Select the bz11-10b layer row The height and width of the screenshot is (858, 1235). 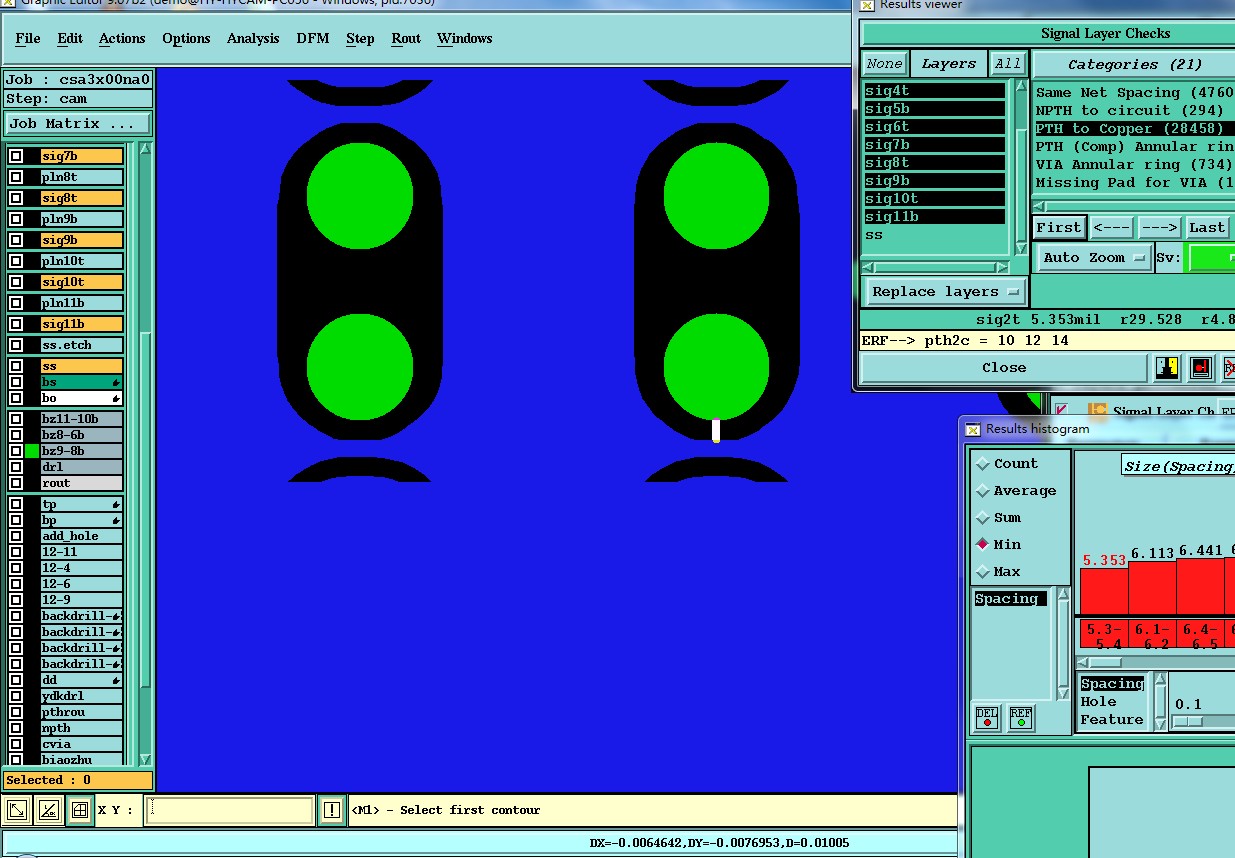pyautogui.click(x=82, y=419)
